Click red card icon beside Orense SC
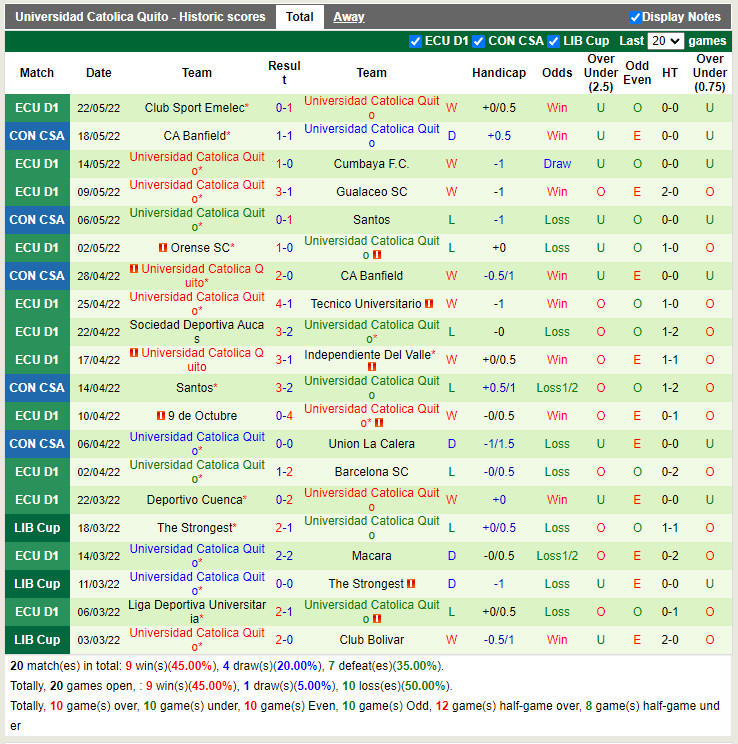The image size is (738, 744). 162,248
